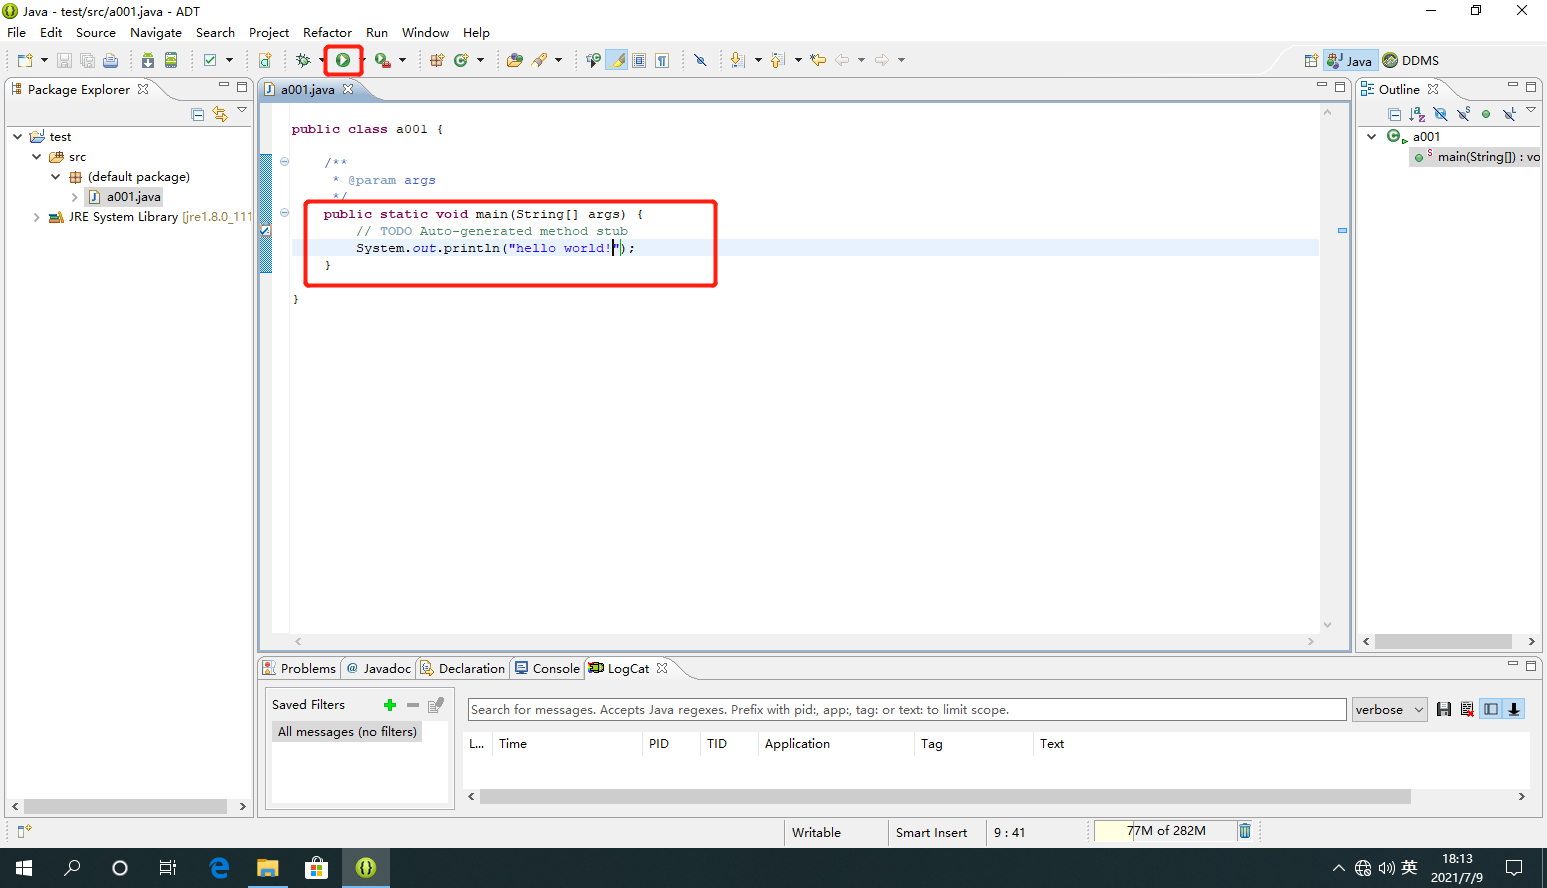Click the green Run button in toolbar

(343, 60)
